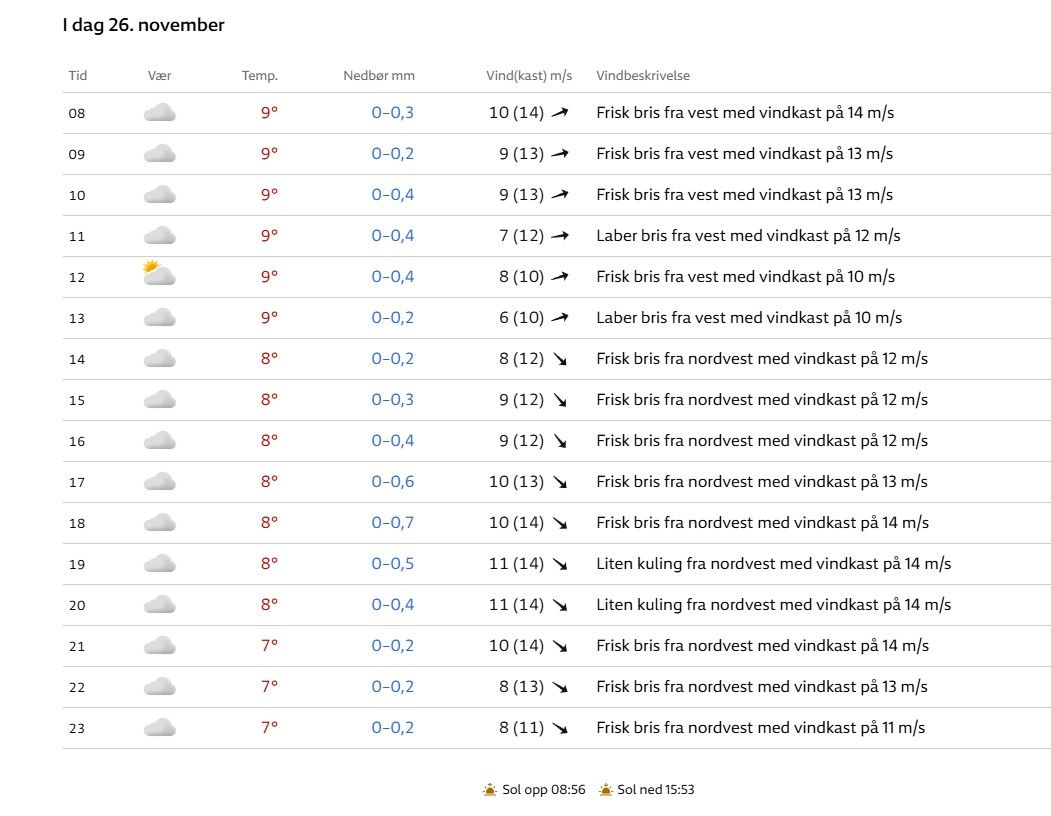The height and width of the screenshot is (816, 1051).
Task: Click the precipitation value 0–0,7 at hour 18
Action: pos(392,523)
